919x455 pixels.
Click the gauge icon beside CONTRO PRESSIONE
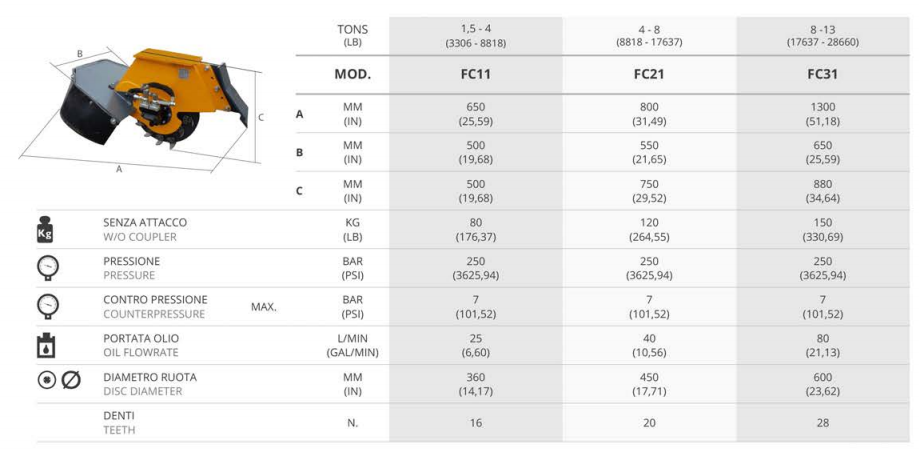coord(47,307)
